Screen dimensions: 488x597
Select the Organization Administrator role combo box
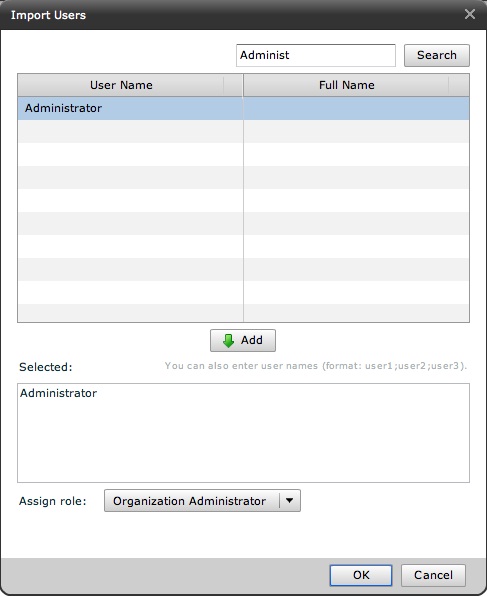coord(202,501)
